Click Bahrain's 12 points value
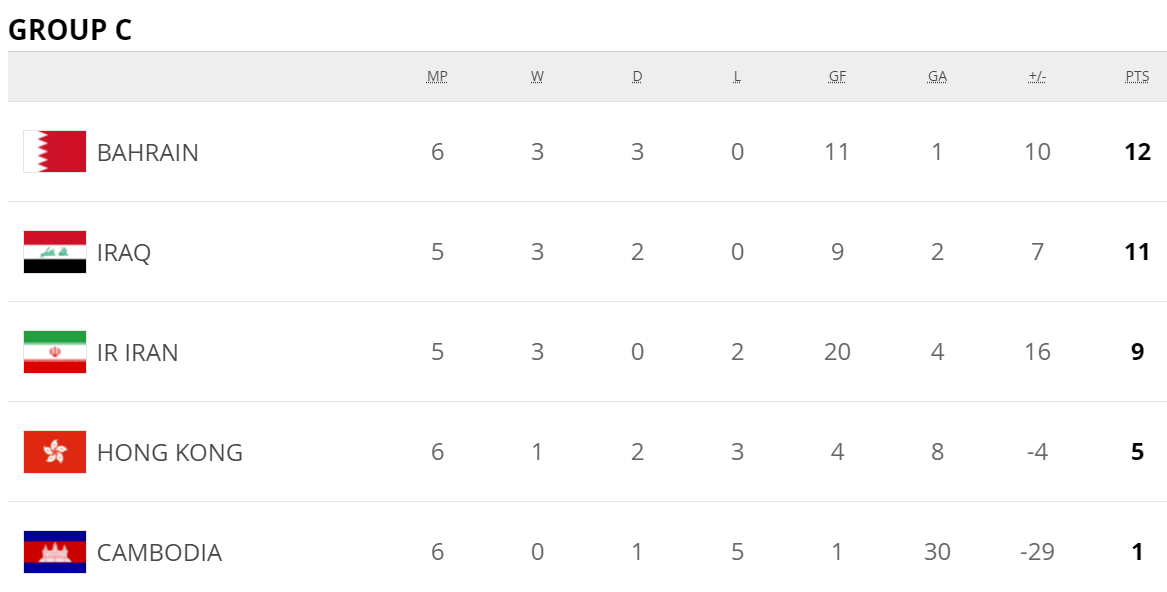The image size is (1167, 592). pos(1137,152)
